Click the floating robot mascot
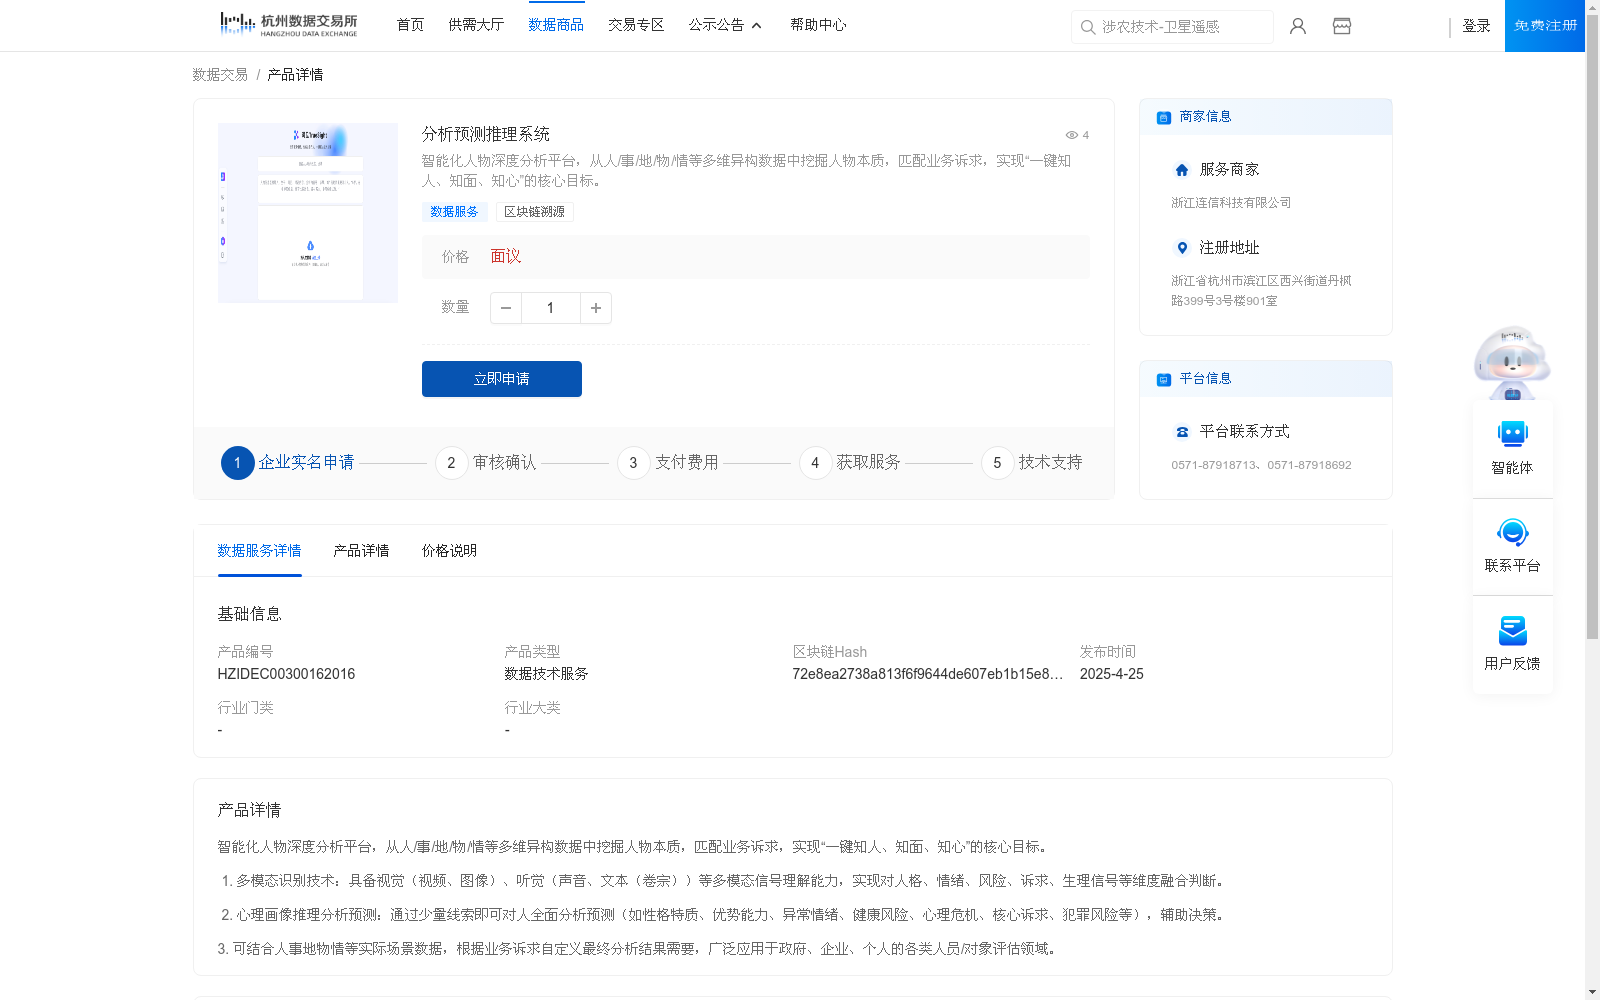This screenshot has height=1000, width=1600. (1512, 362)
